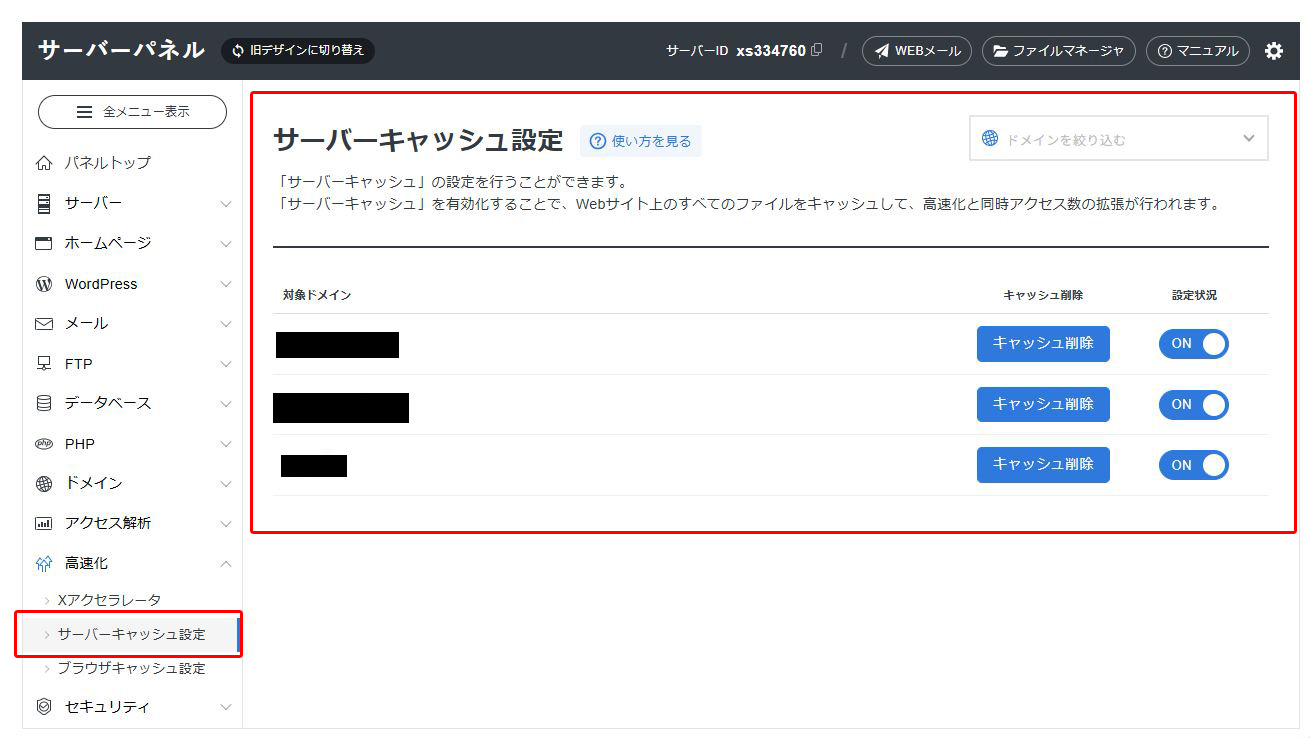Click the データベース cylinder icon
1310x738 pixels.
coord(43,403)
